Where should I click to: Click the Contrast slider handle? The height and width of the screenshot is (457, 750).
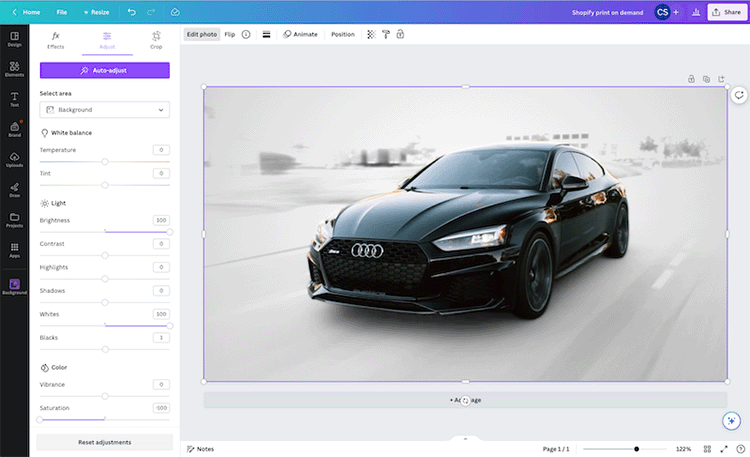point(105,256)
